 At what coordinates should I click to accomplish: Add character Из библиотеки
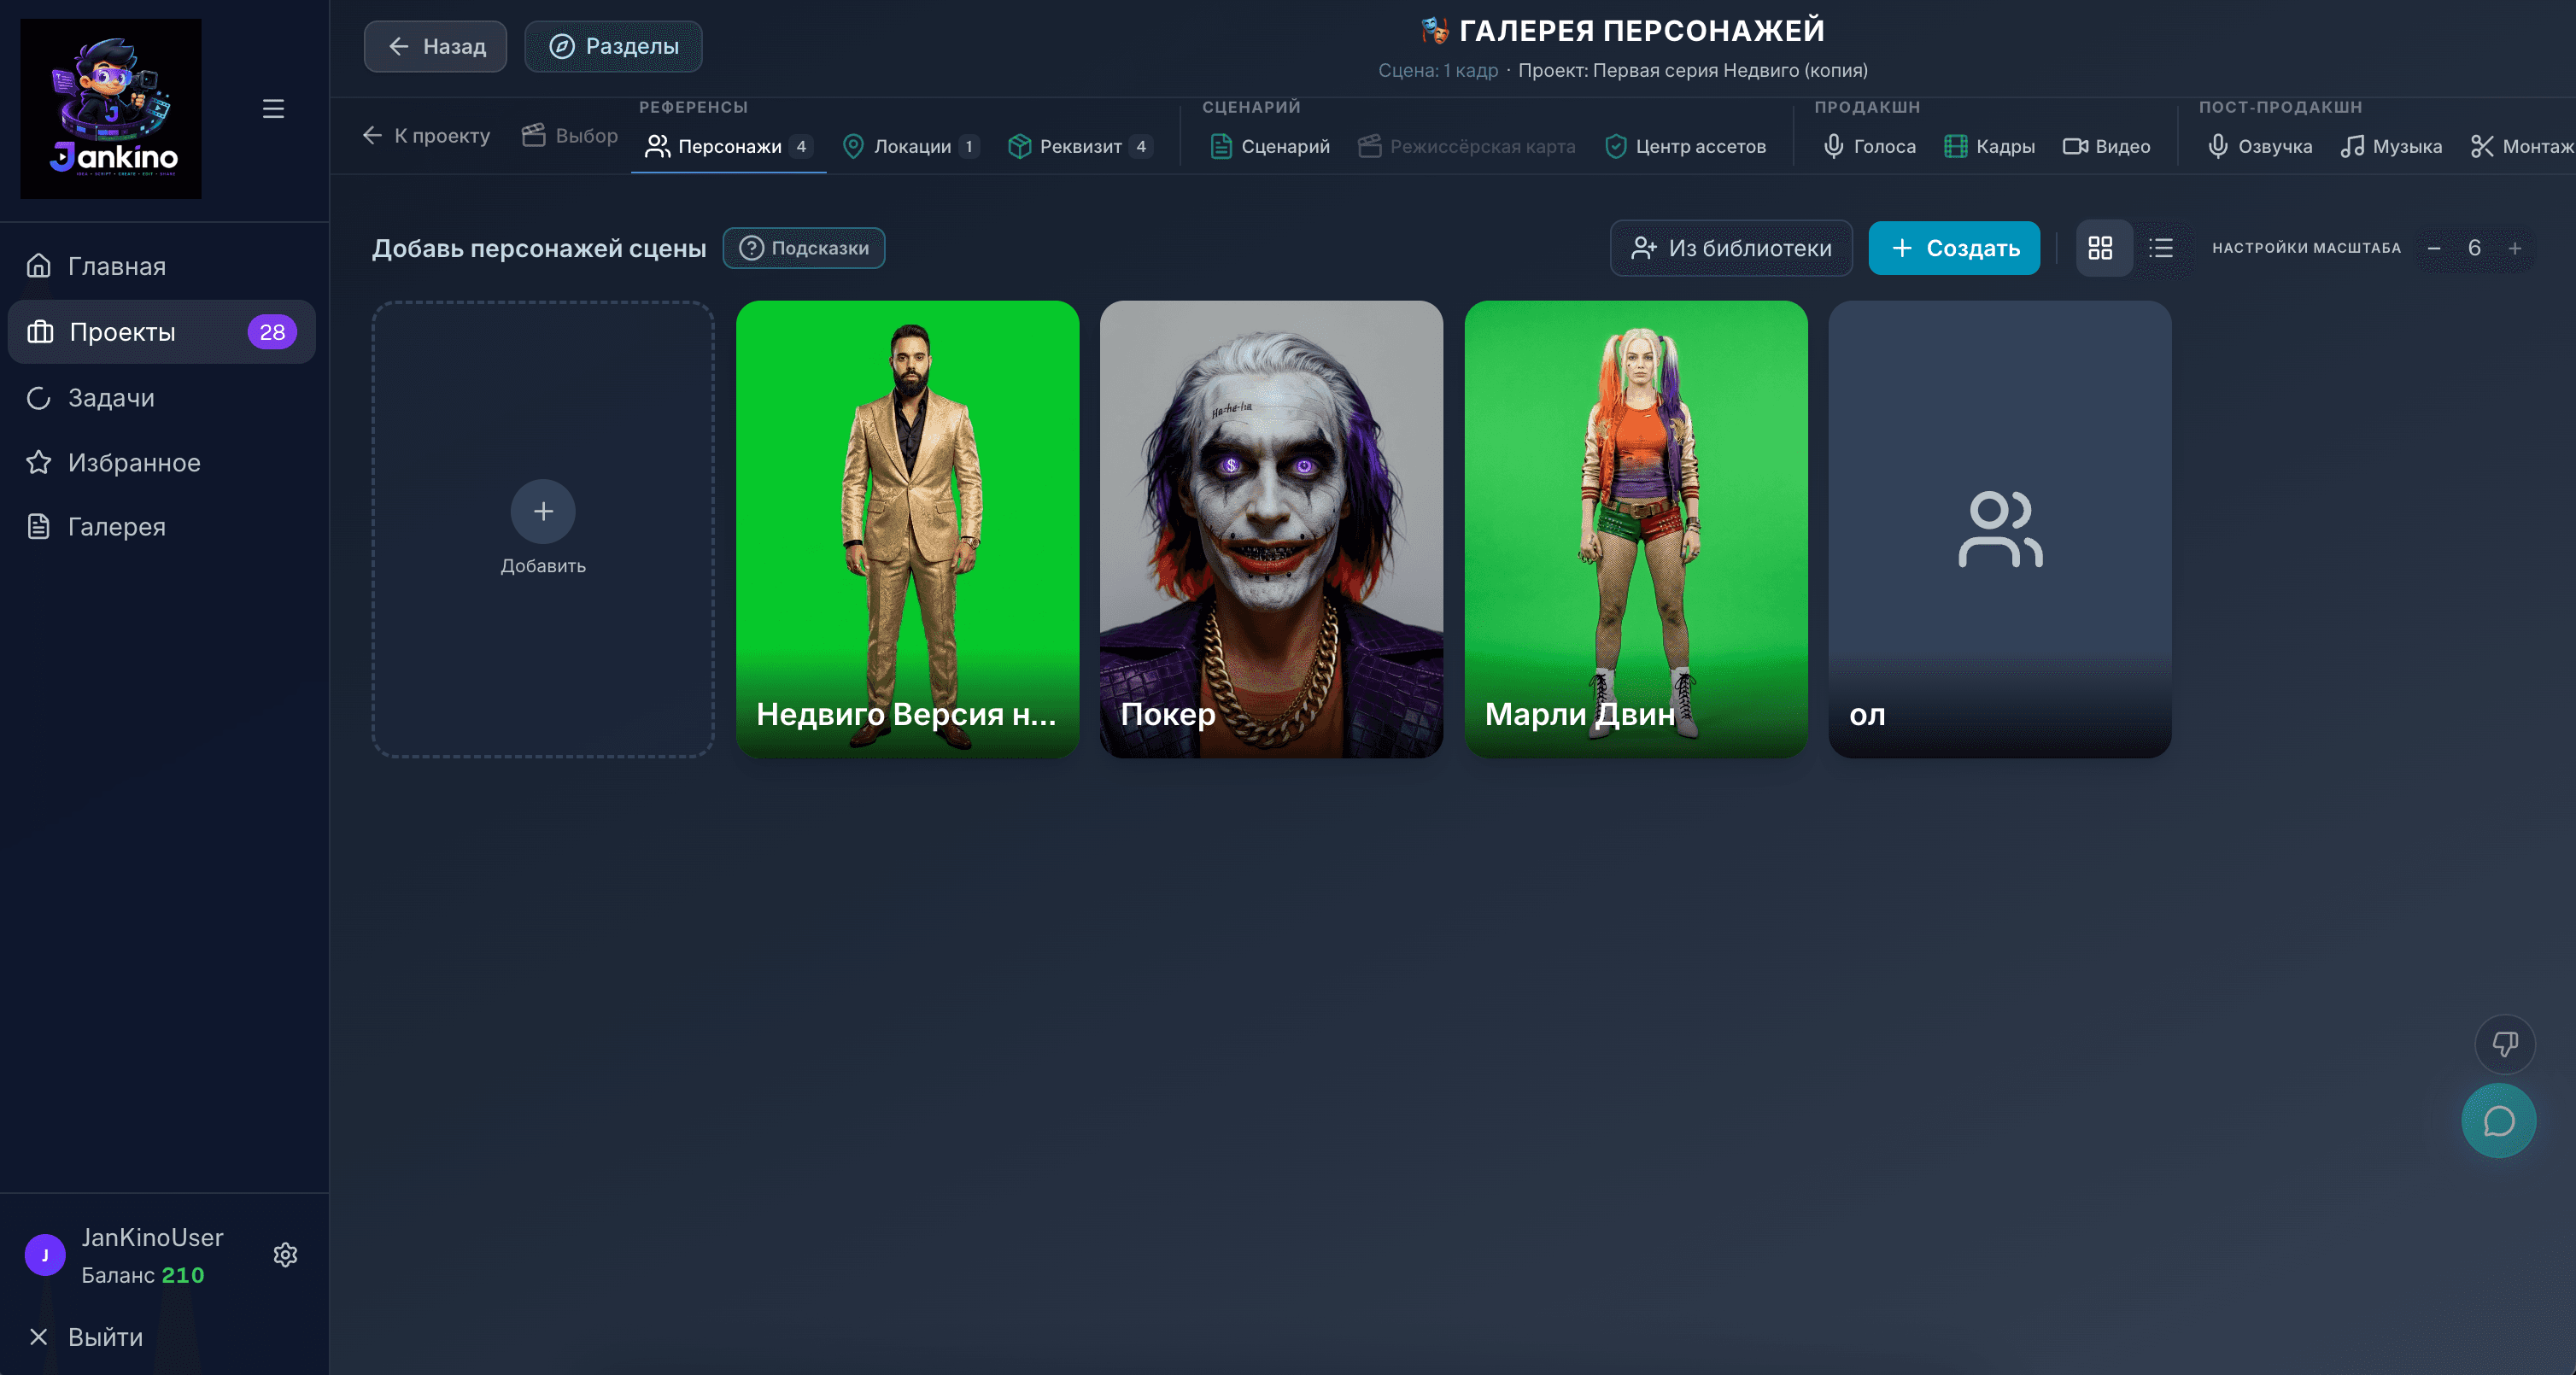coord(1731,248)
